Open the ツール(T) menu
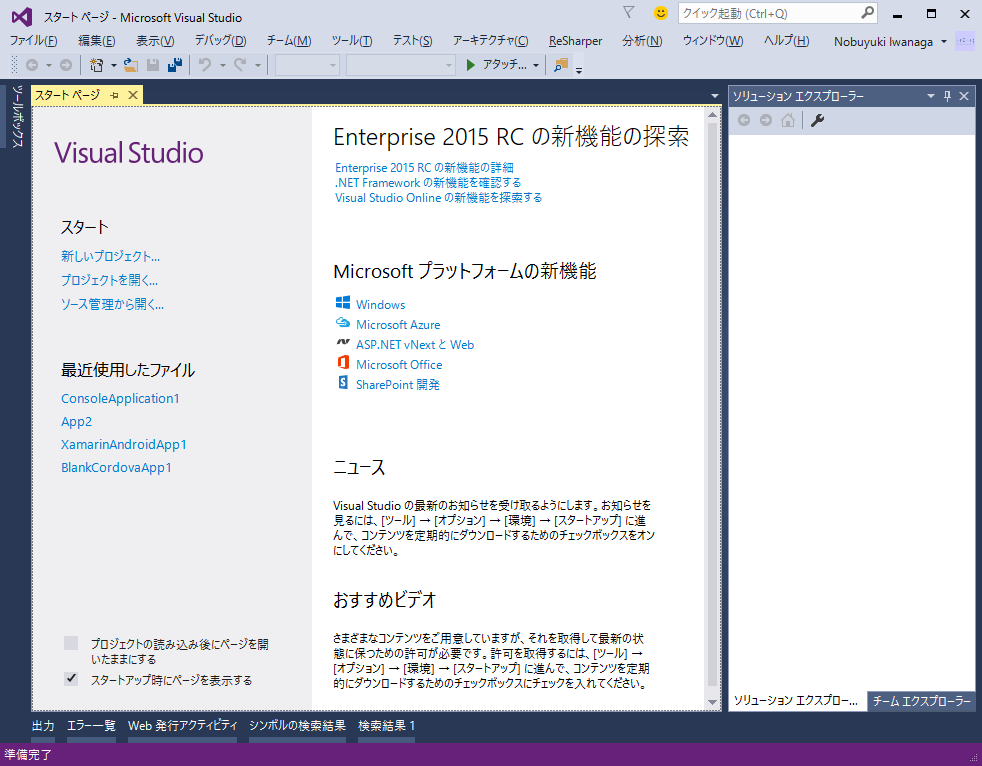 tap(352, 41)
